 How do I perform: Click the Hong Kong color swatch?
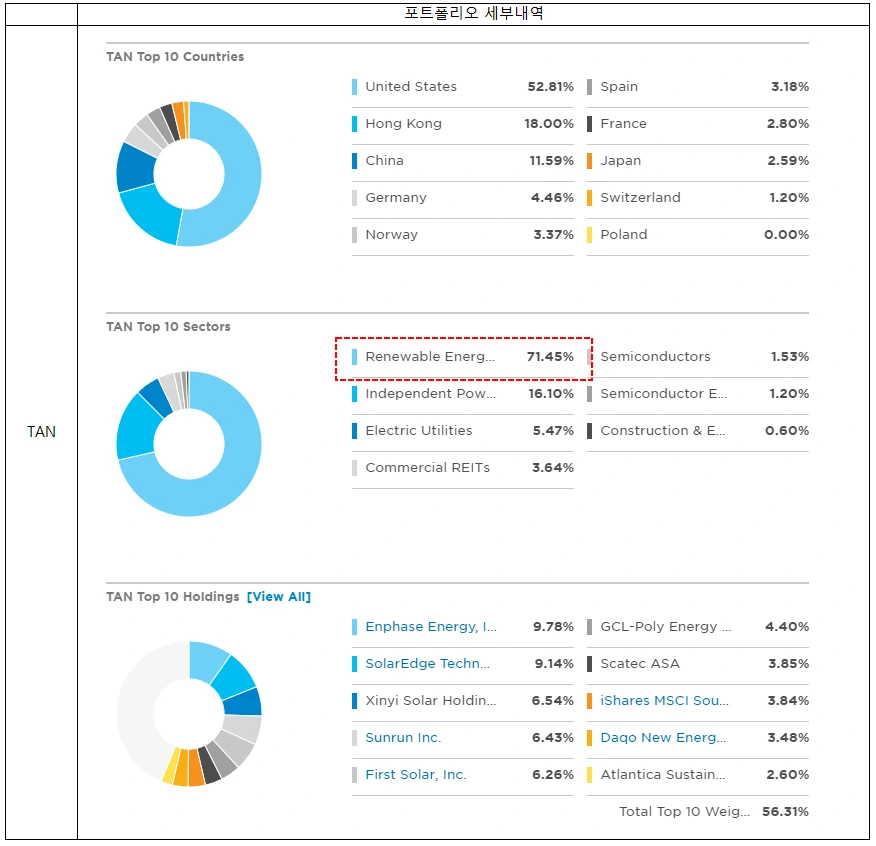[355, 123]
